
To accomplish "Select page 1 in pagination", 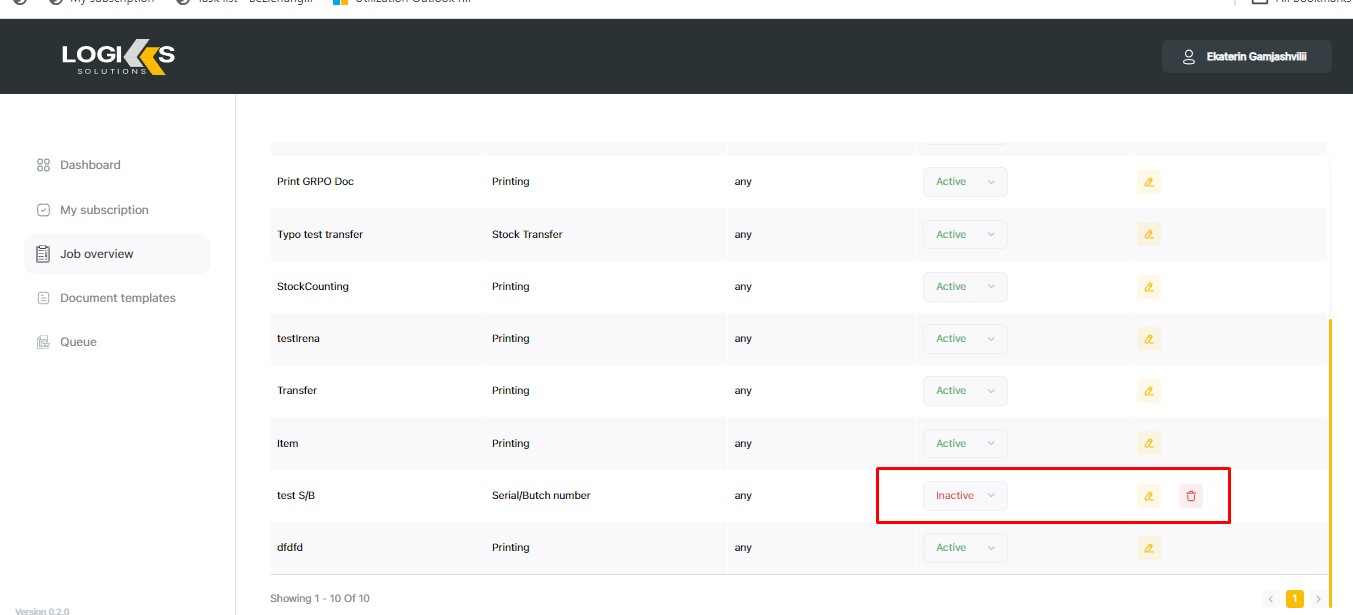I will point(1294,599).
